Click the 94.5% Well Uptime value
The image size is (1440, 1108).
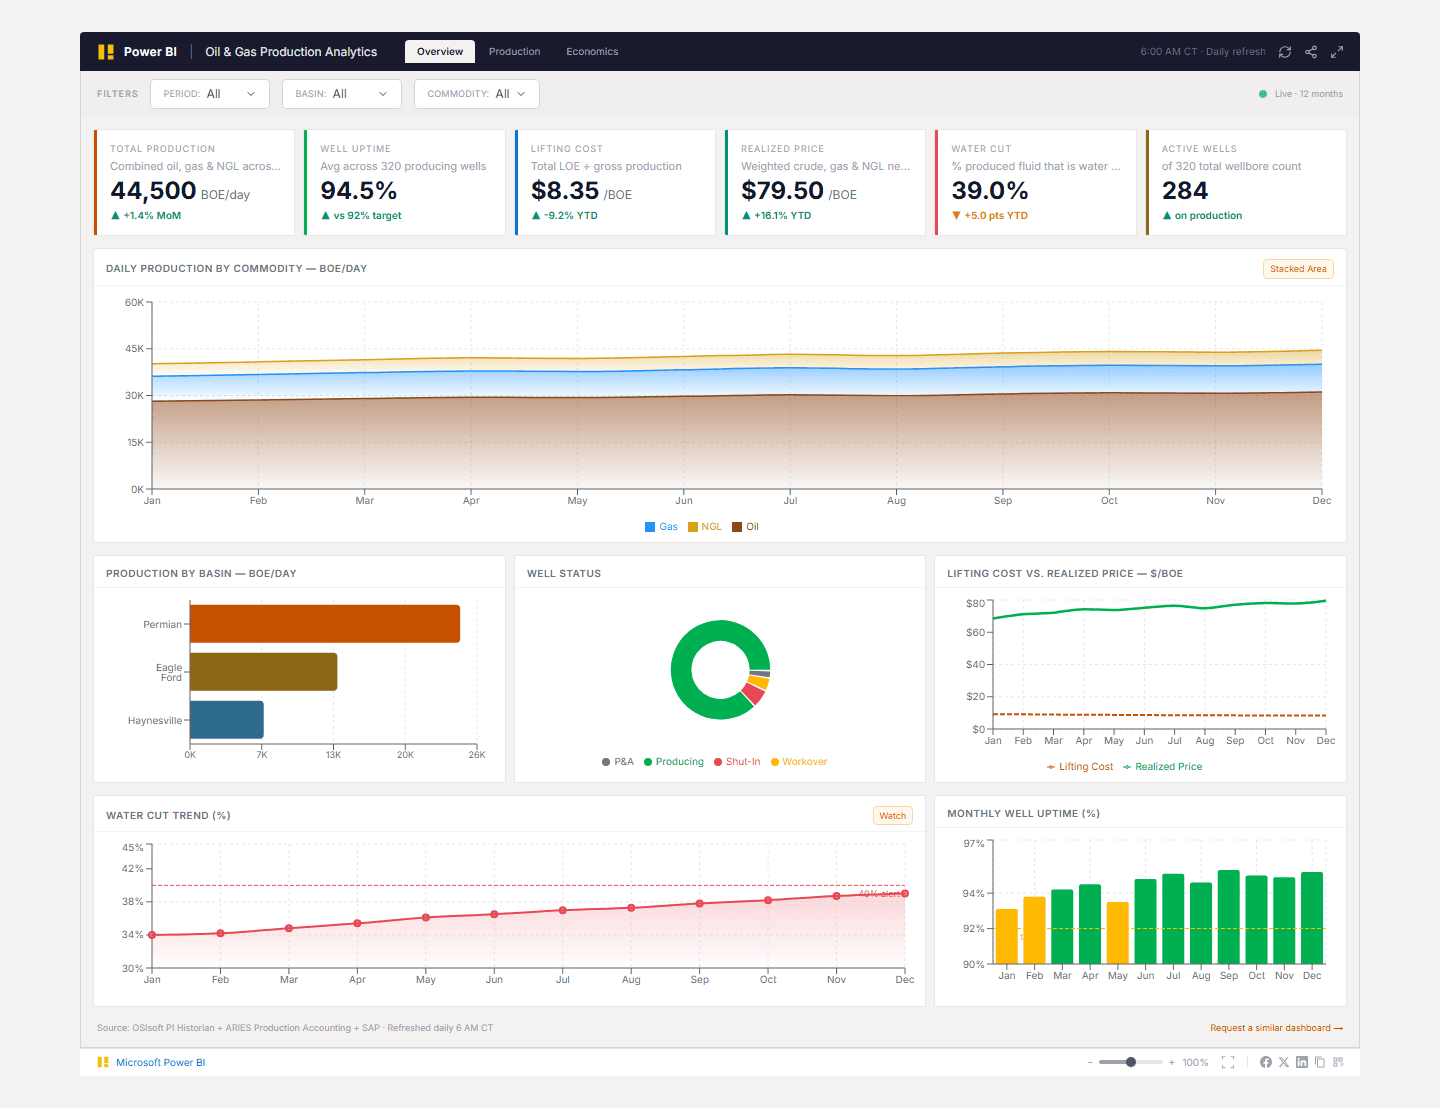tap(359, 191)
